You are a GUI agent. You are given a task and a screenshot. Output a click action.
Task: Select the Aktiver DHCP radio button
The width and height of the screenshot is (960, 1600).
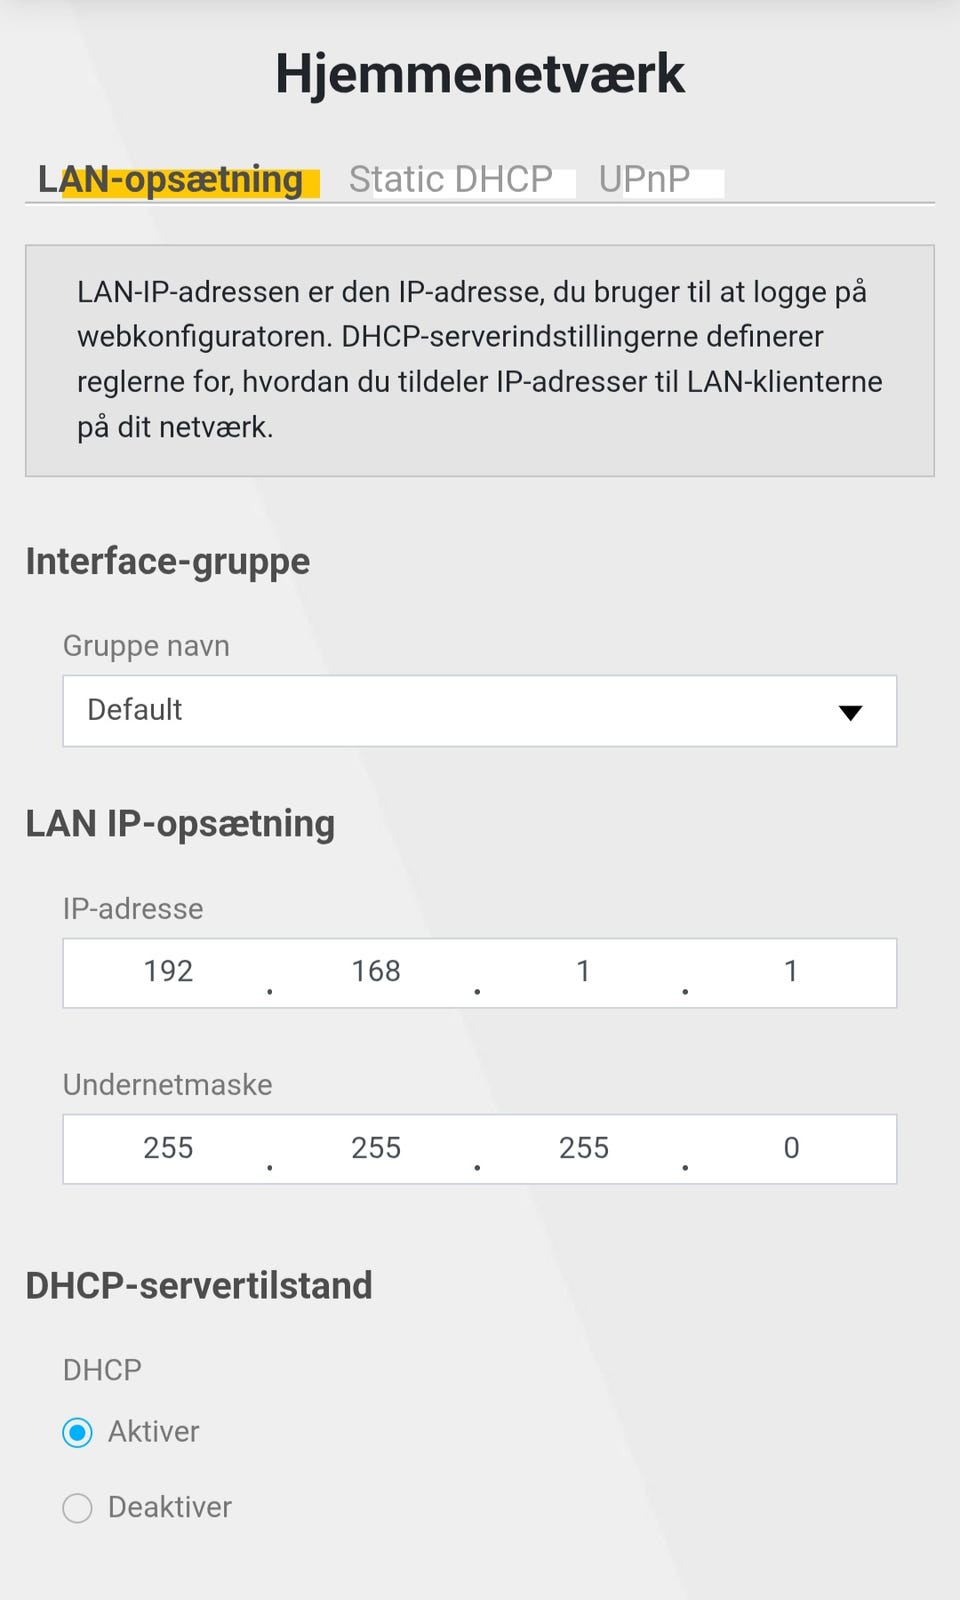coord(78,1432)
